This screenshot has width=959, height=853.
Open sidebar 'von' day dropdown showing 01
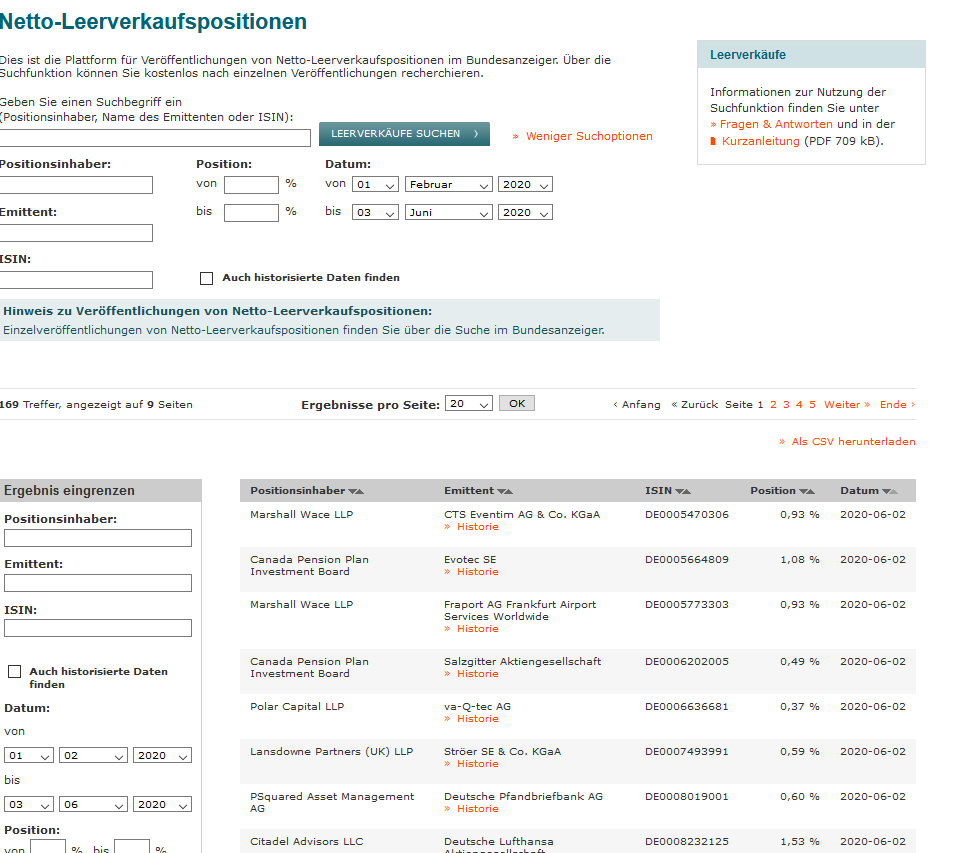click(x=29, y=755)
